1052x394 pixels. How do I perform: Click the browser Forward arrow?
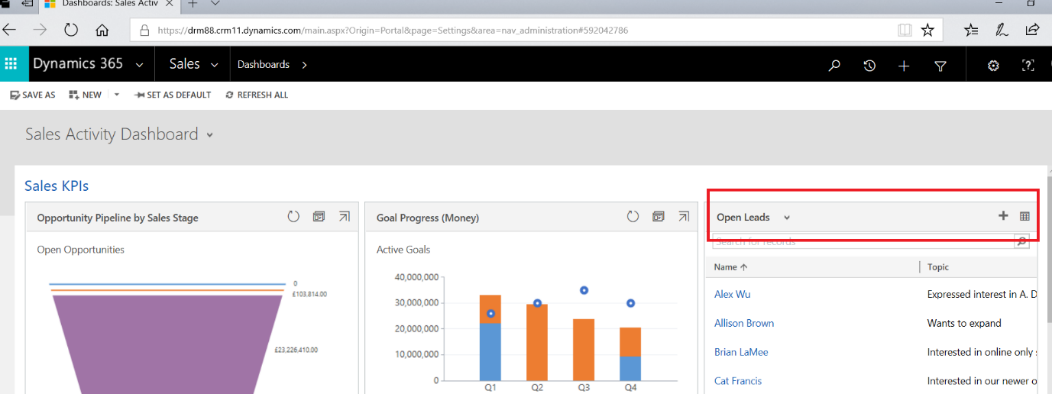click(x=40, y=30)
